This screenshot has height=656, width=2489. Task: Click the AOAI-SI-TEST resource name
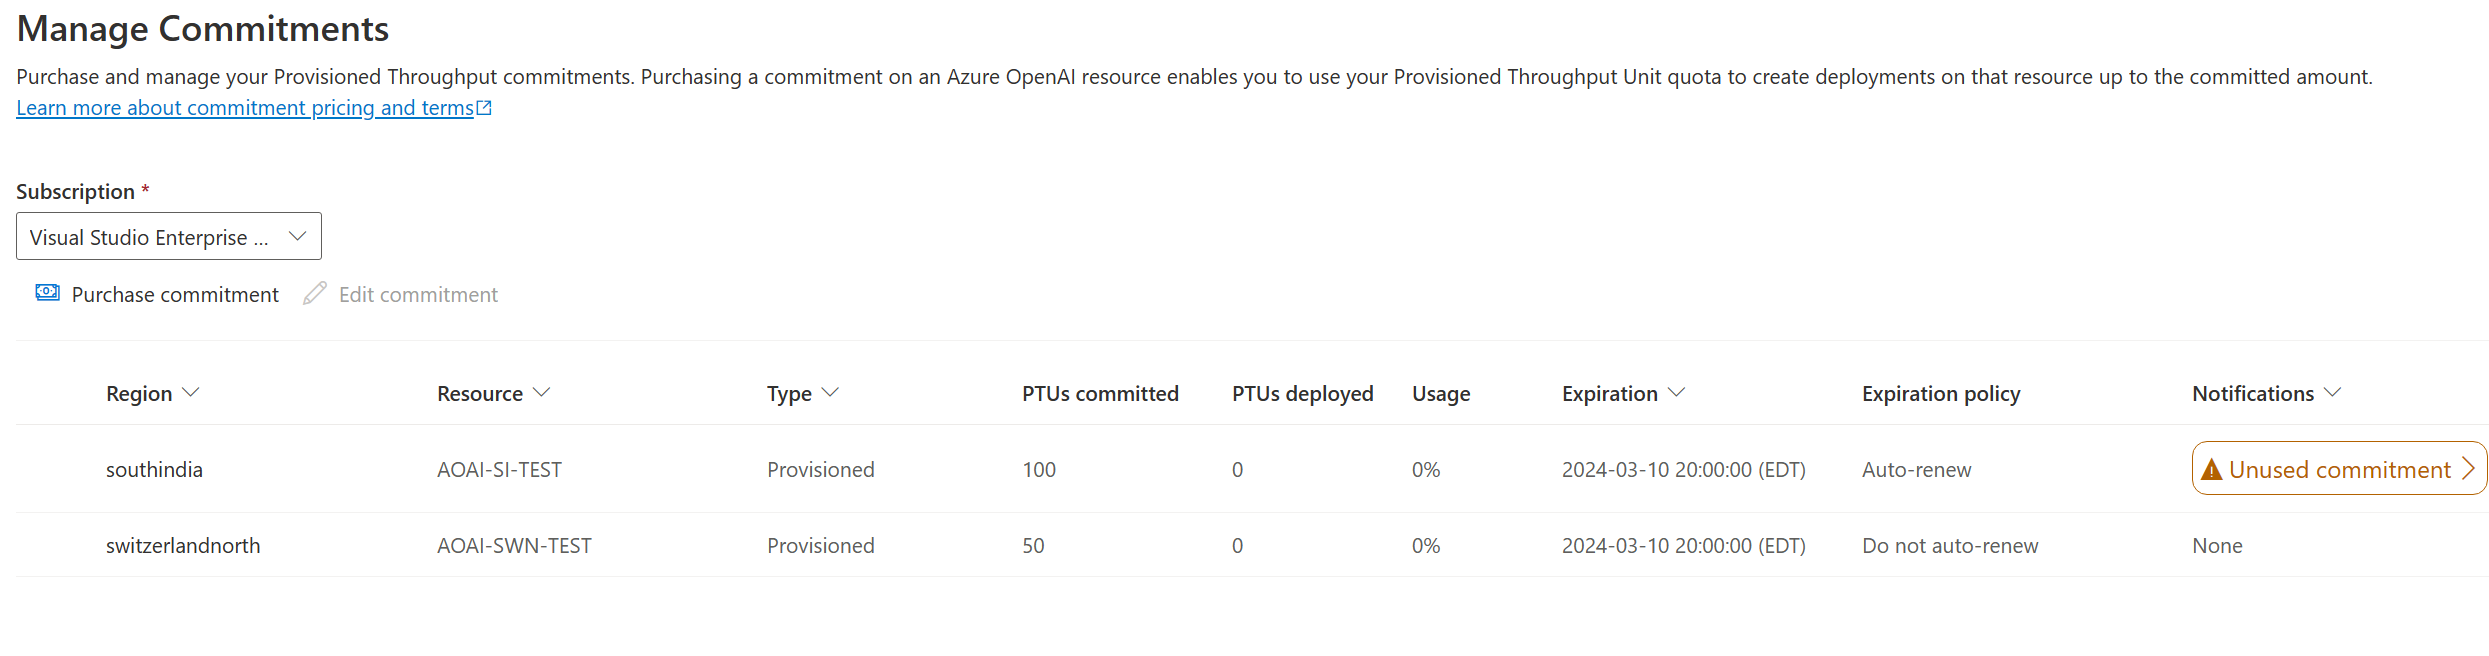click(x=499, y=470)
